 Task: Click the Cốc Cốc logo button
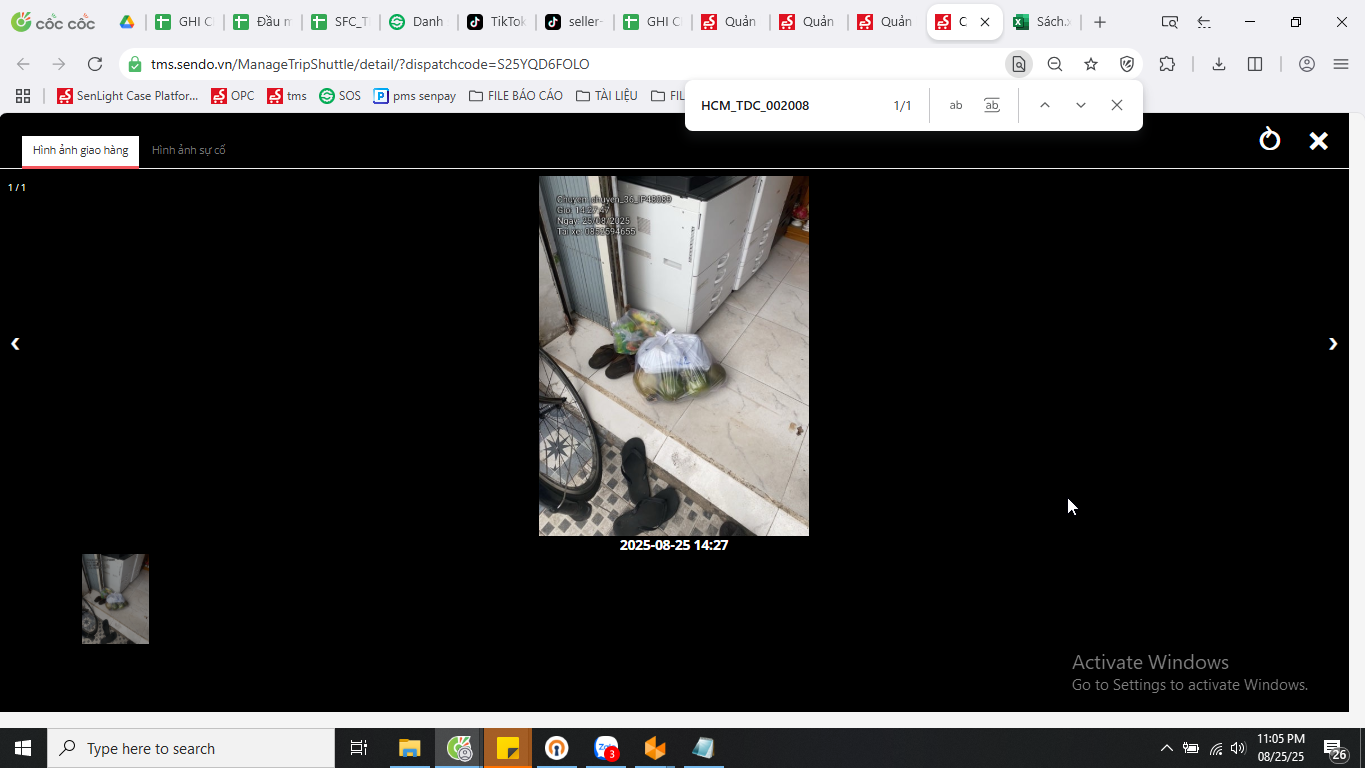tap(53, 22)
